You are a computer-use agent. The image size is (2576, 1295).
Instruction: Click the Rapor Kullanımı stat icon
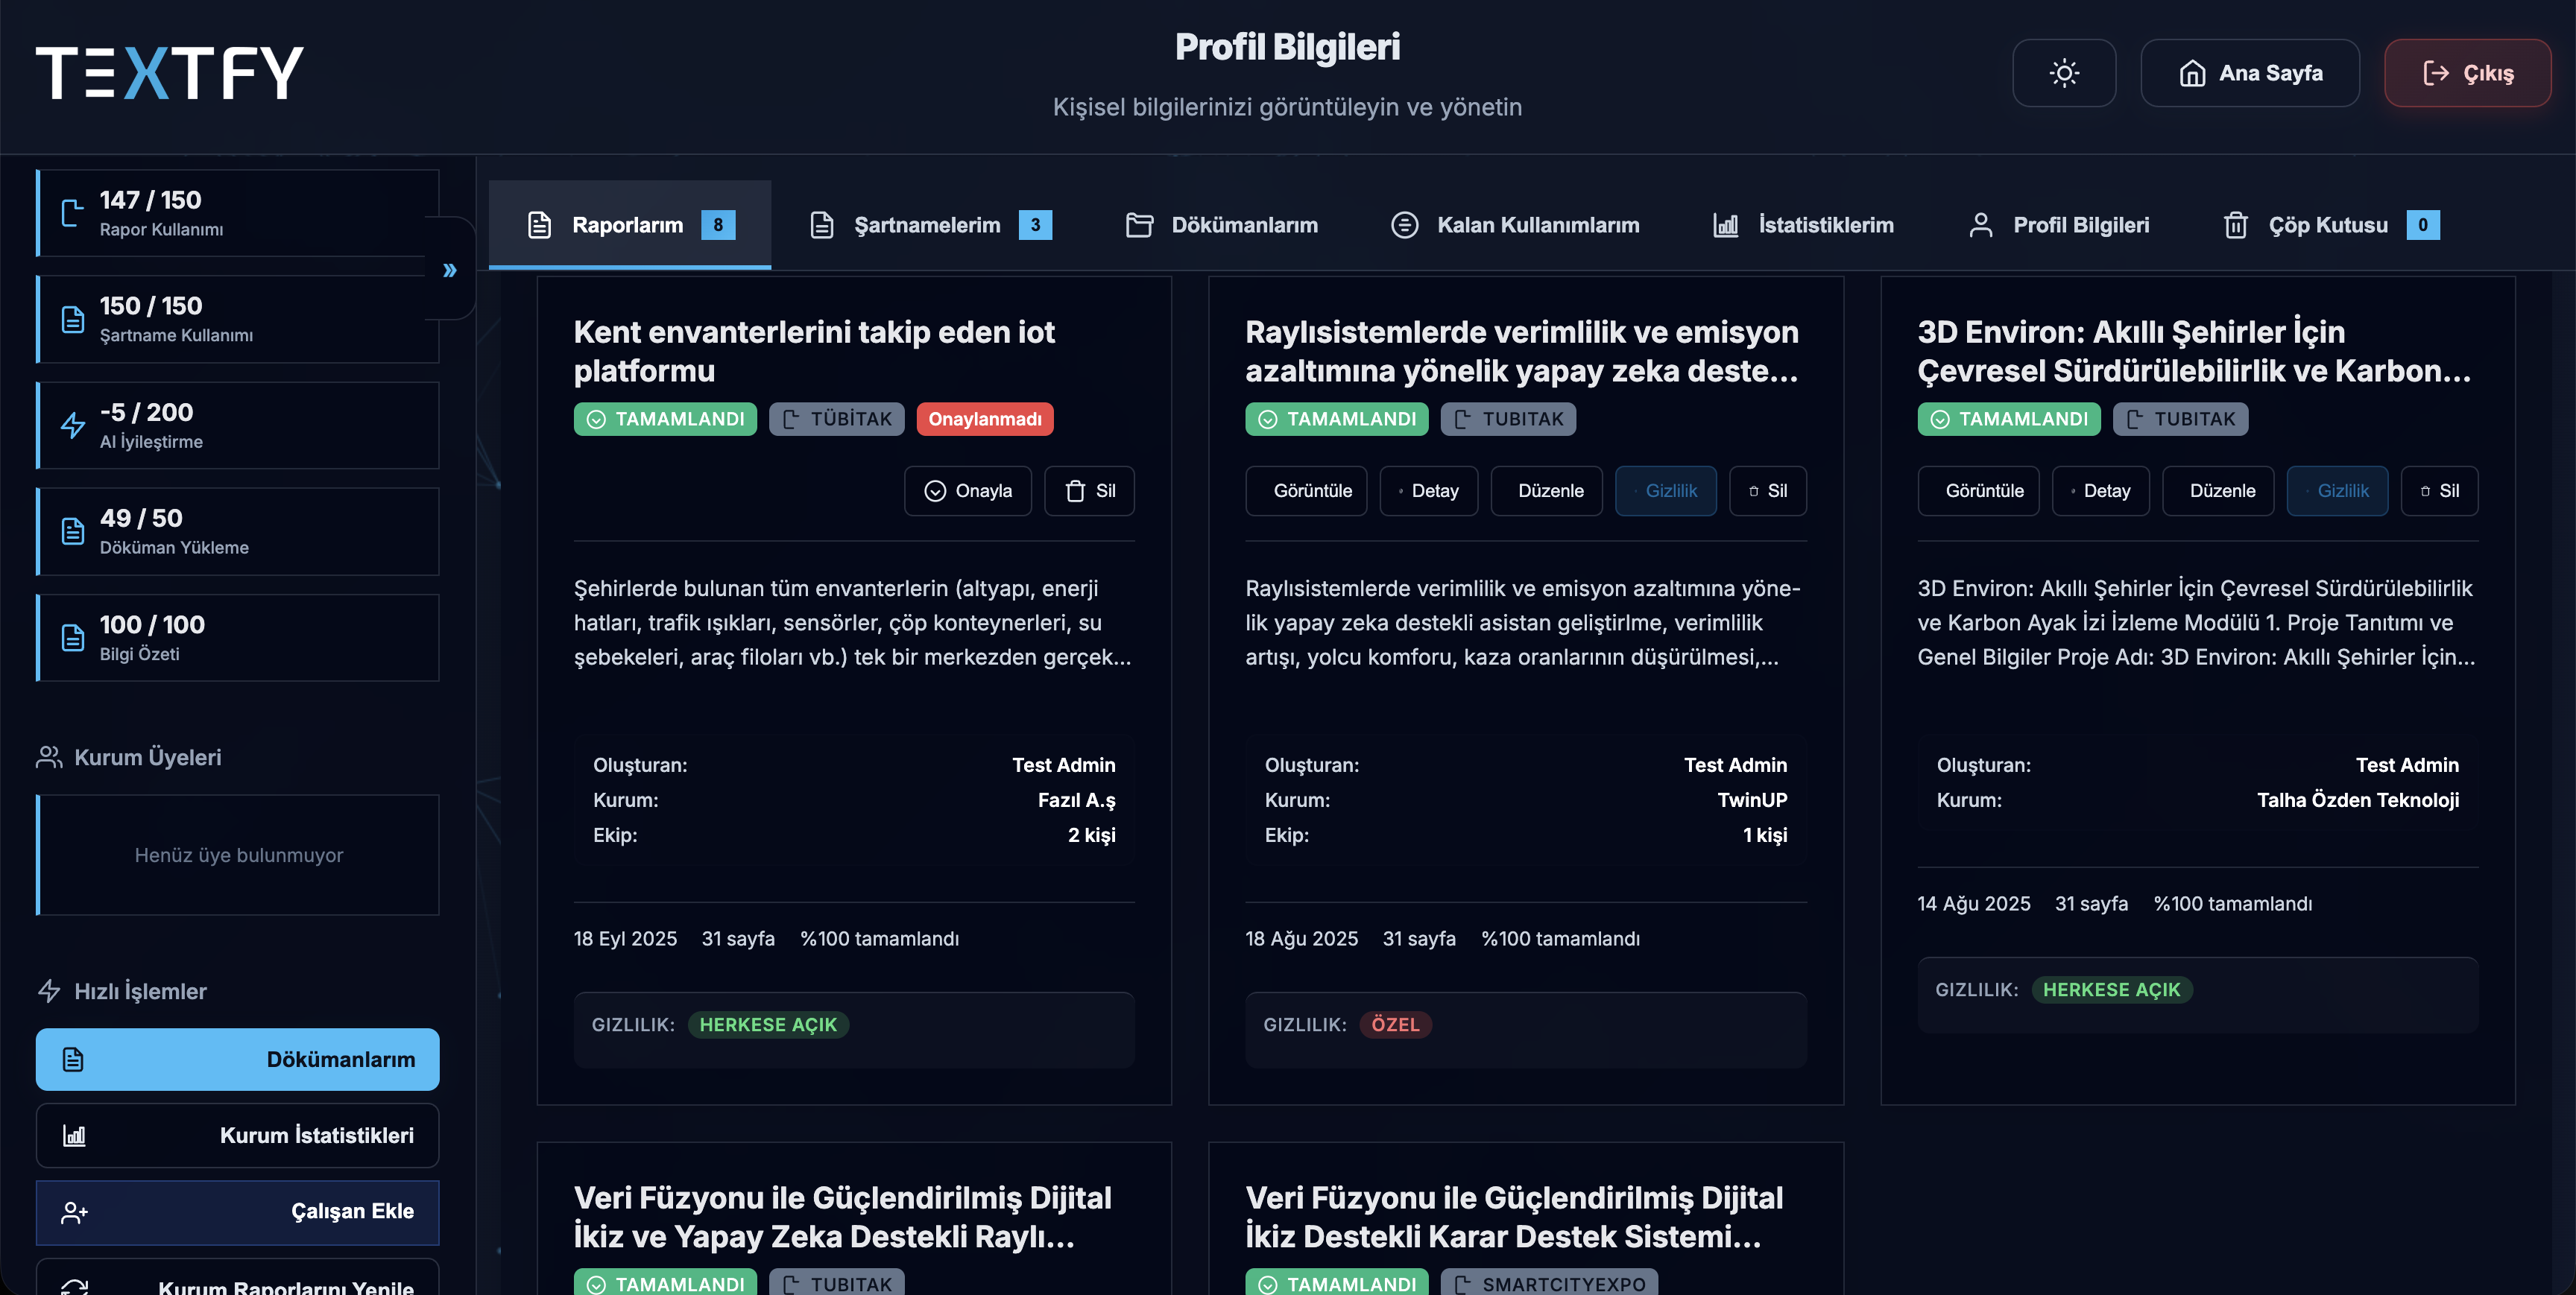tap(72, 213)
